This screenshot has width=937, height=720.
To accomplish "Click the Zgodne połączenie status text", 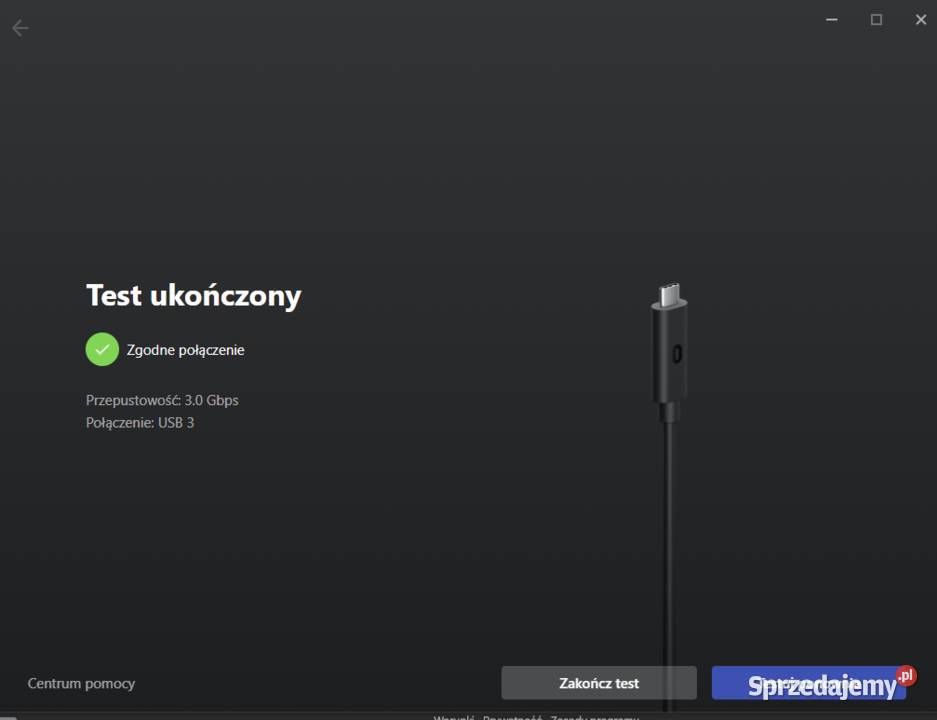I will pyautogui.click(x=185, y=350).
